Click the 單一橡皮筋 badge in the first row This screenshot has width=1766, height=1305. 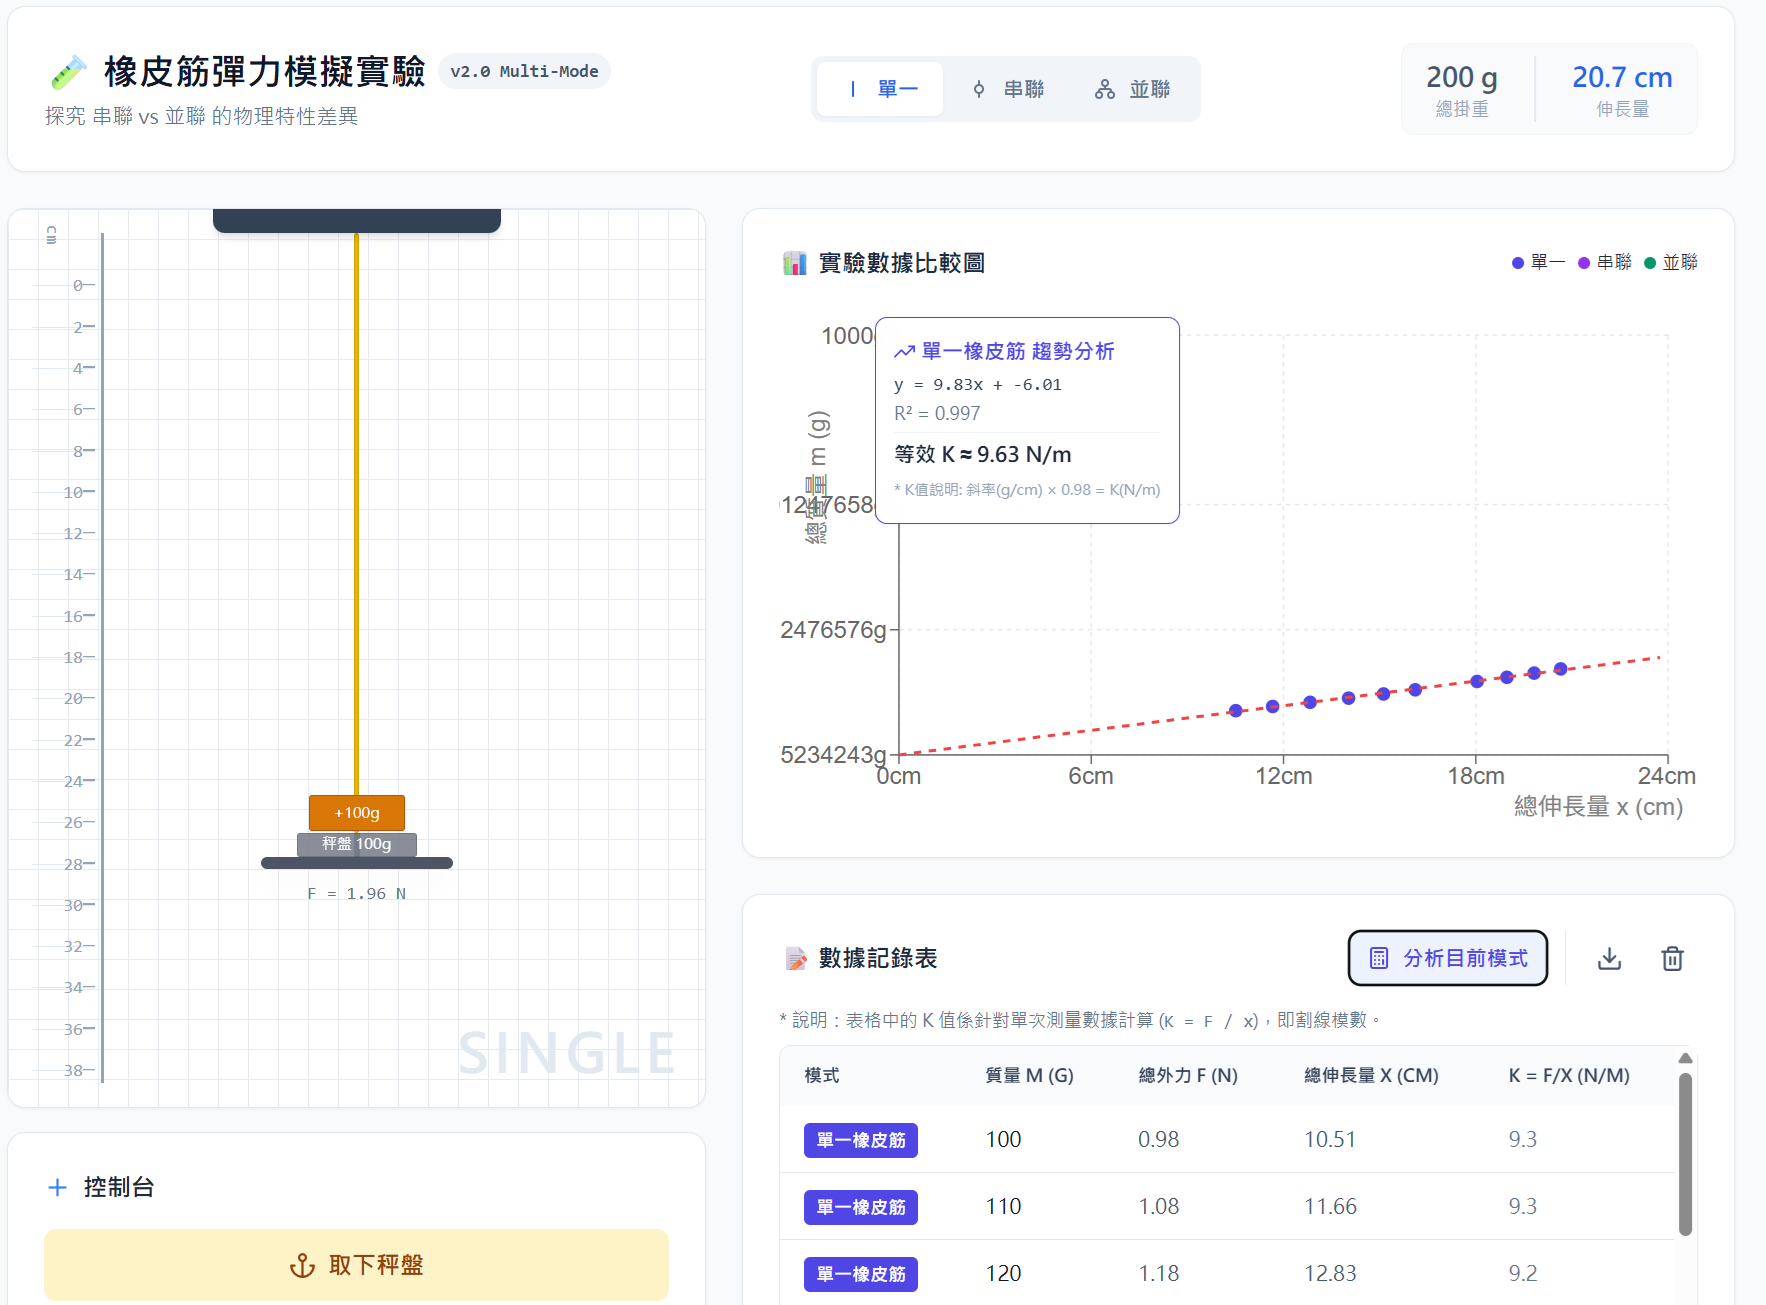[860, 1140]
